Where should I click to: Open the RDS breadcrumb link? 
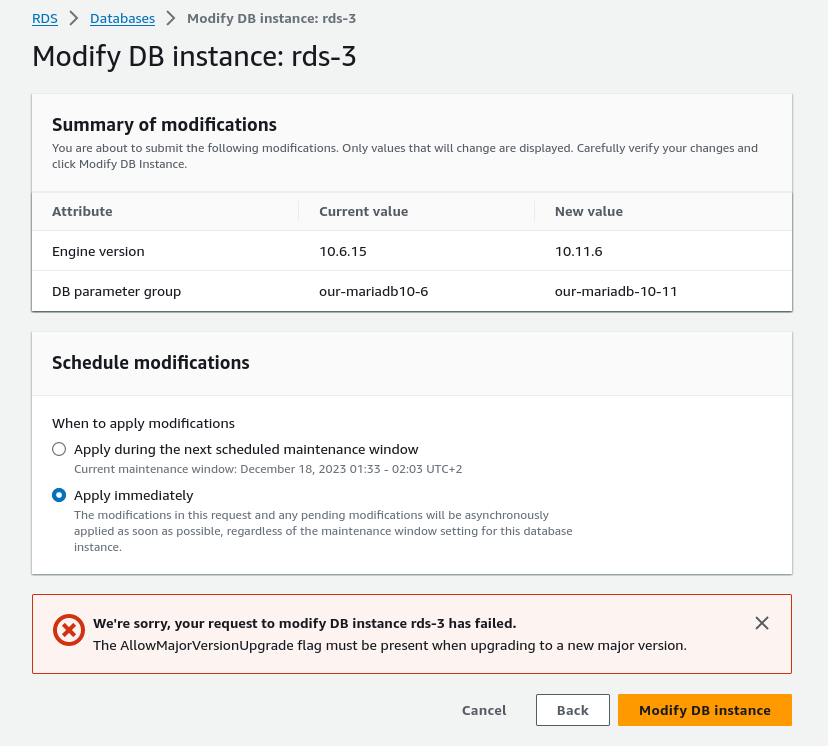coord(45,18)
